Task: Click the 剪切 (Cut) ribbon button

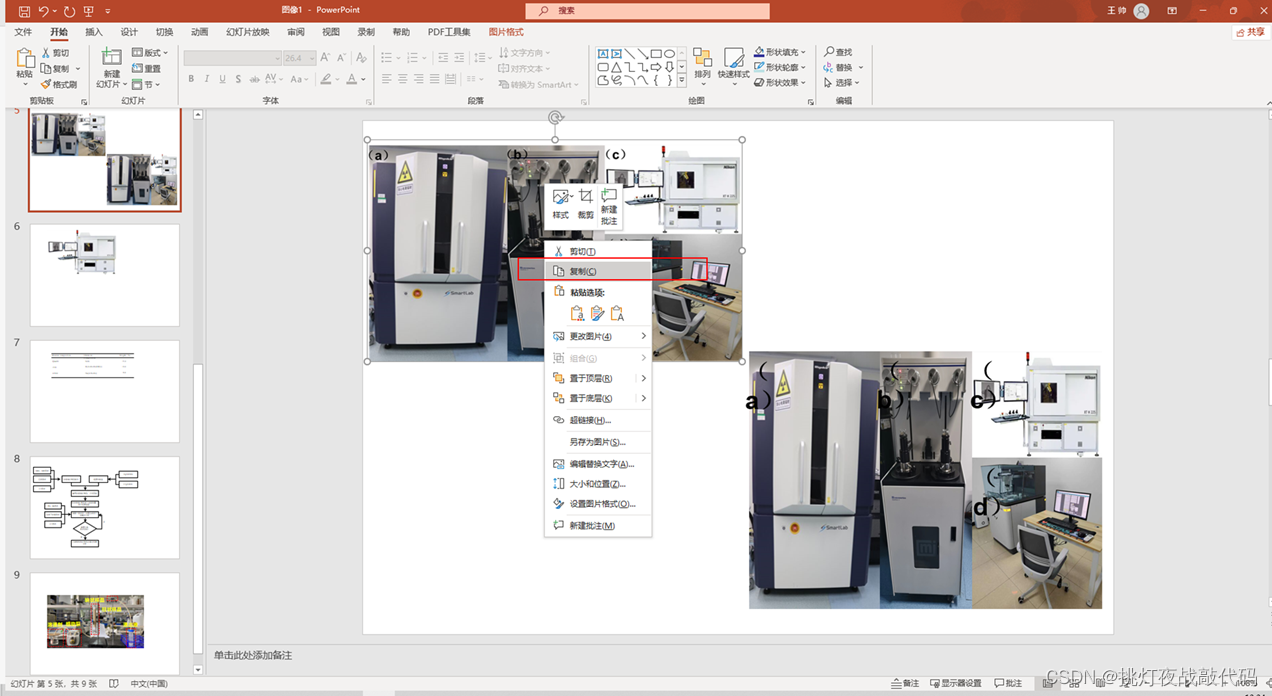Action: pos(56,53)
